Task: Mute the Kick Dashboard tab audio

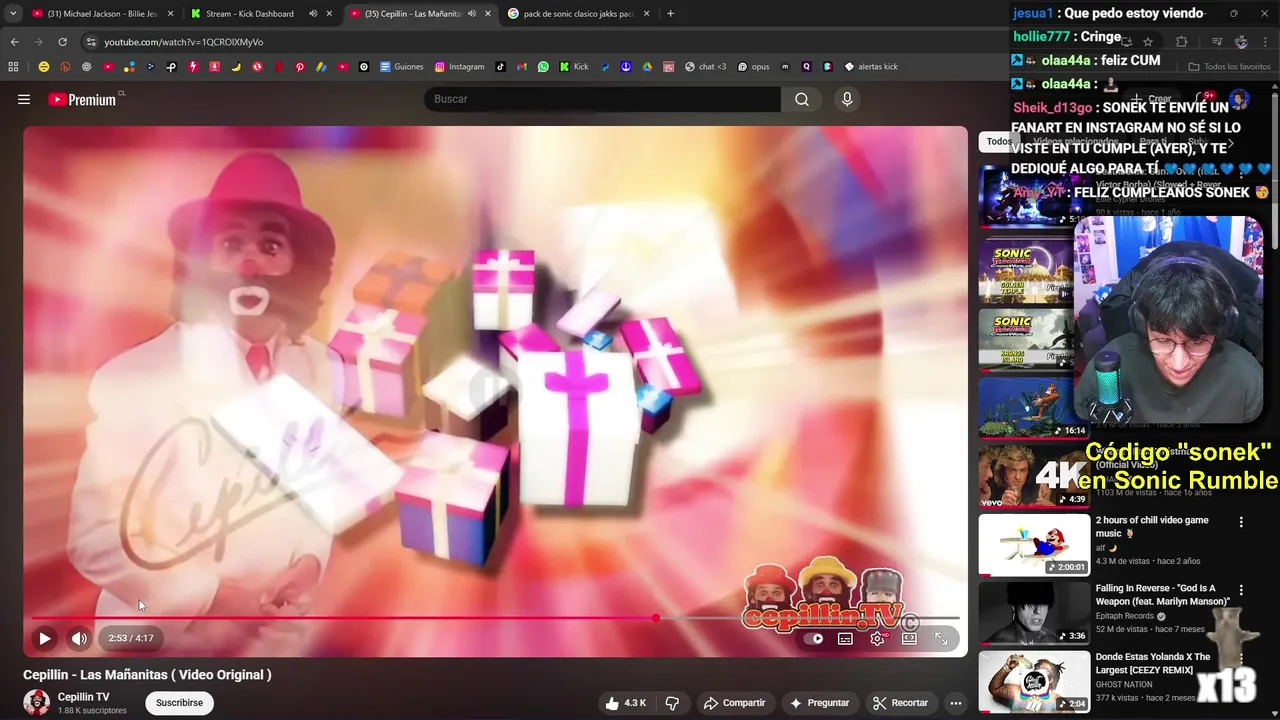Action: [313, 14]
